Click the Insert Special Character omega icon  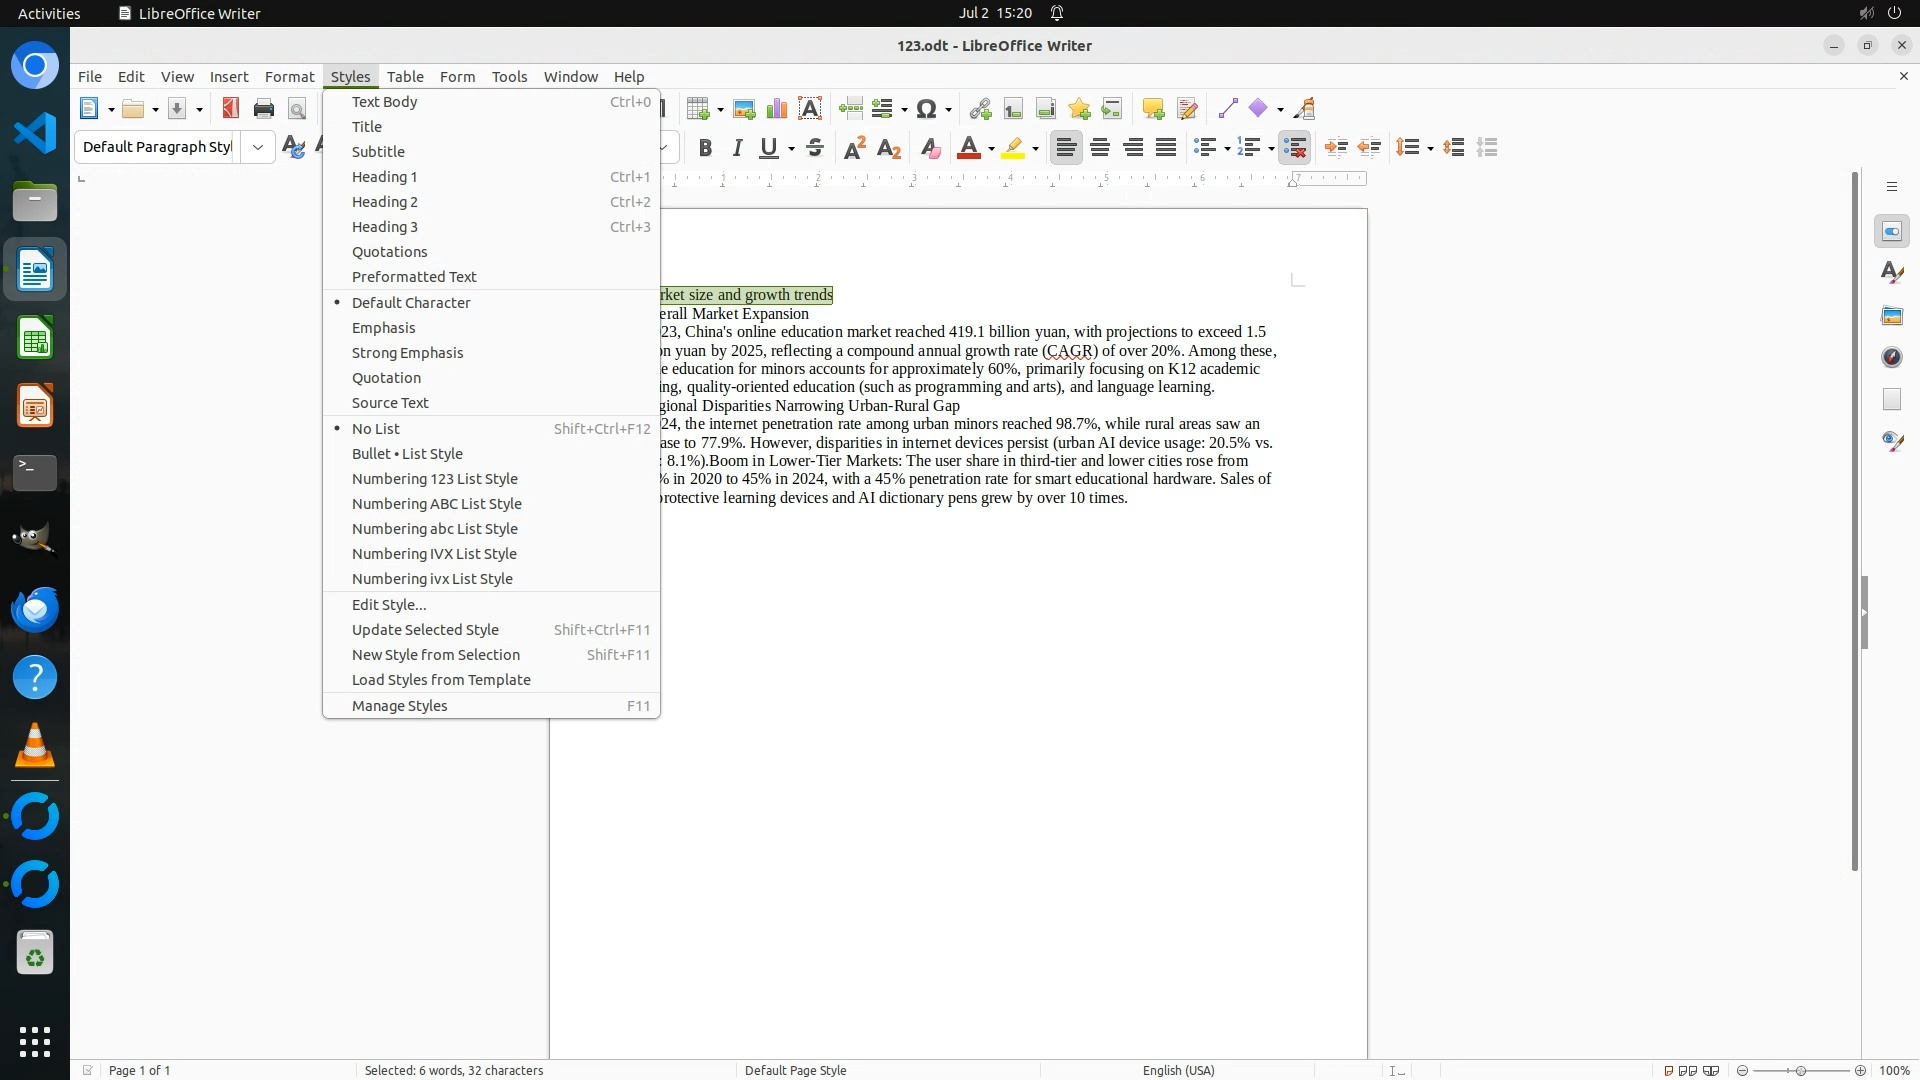pyautogui.click(x=926, y=109)
